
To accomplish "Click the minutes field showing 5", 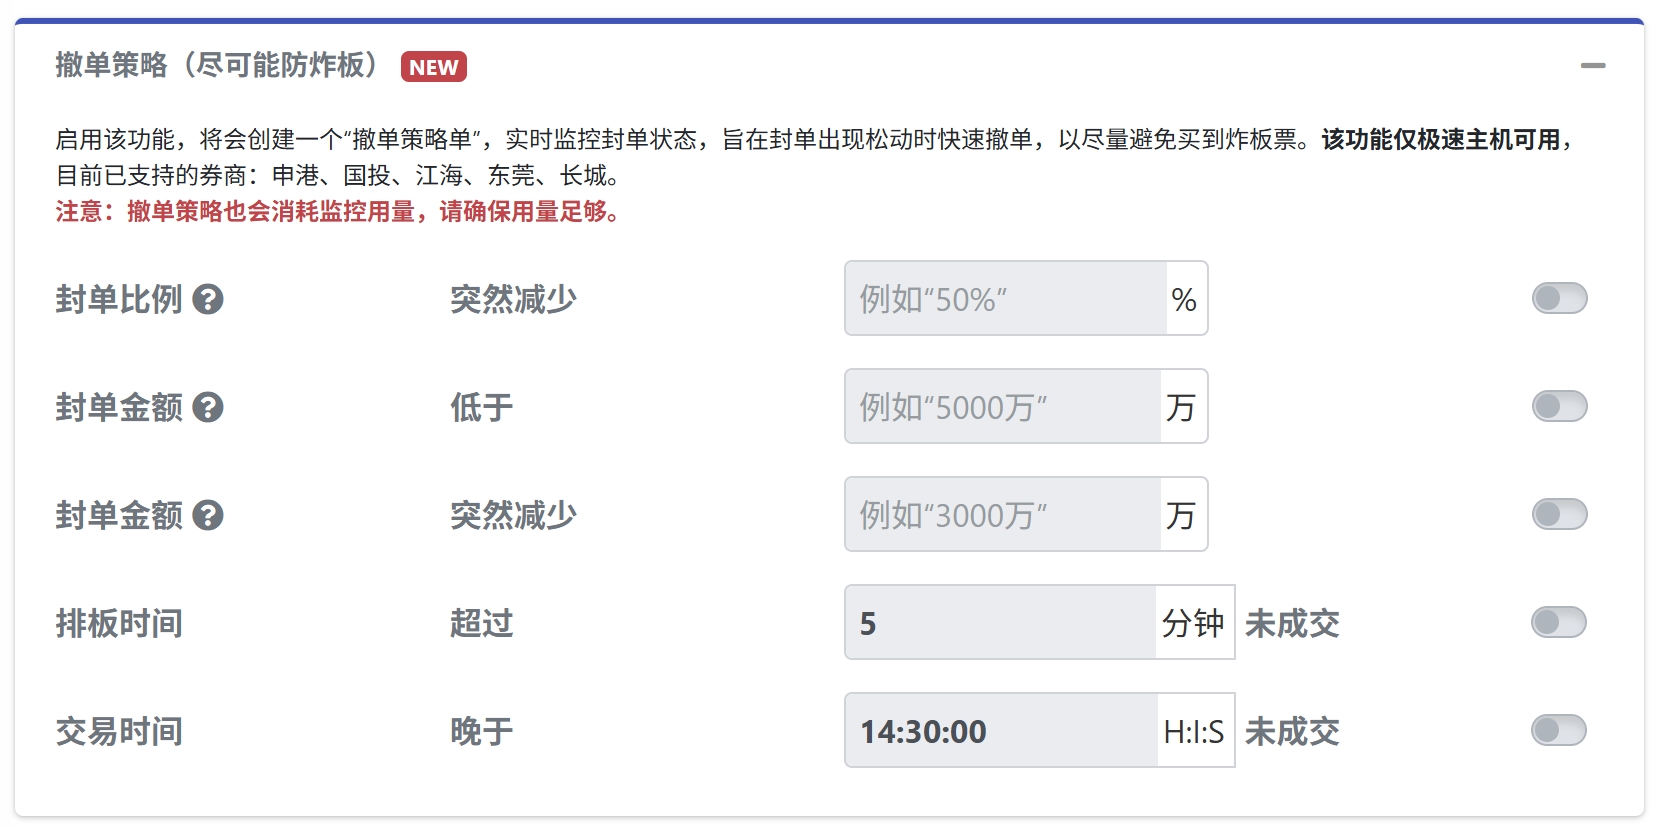I will tap(1000, 622).
